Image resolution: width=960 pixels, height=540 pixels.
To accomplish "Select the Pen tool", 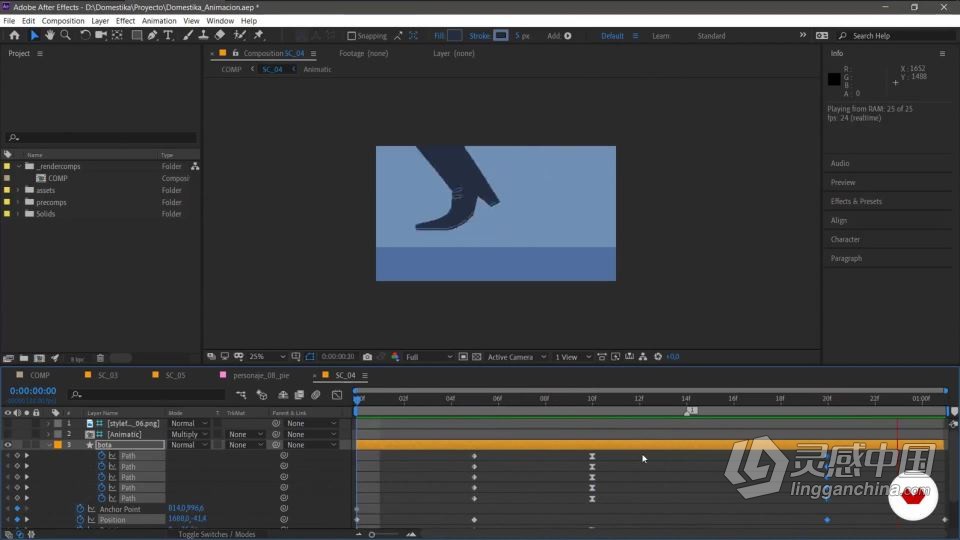I will click(x=152, y=36).
